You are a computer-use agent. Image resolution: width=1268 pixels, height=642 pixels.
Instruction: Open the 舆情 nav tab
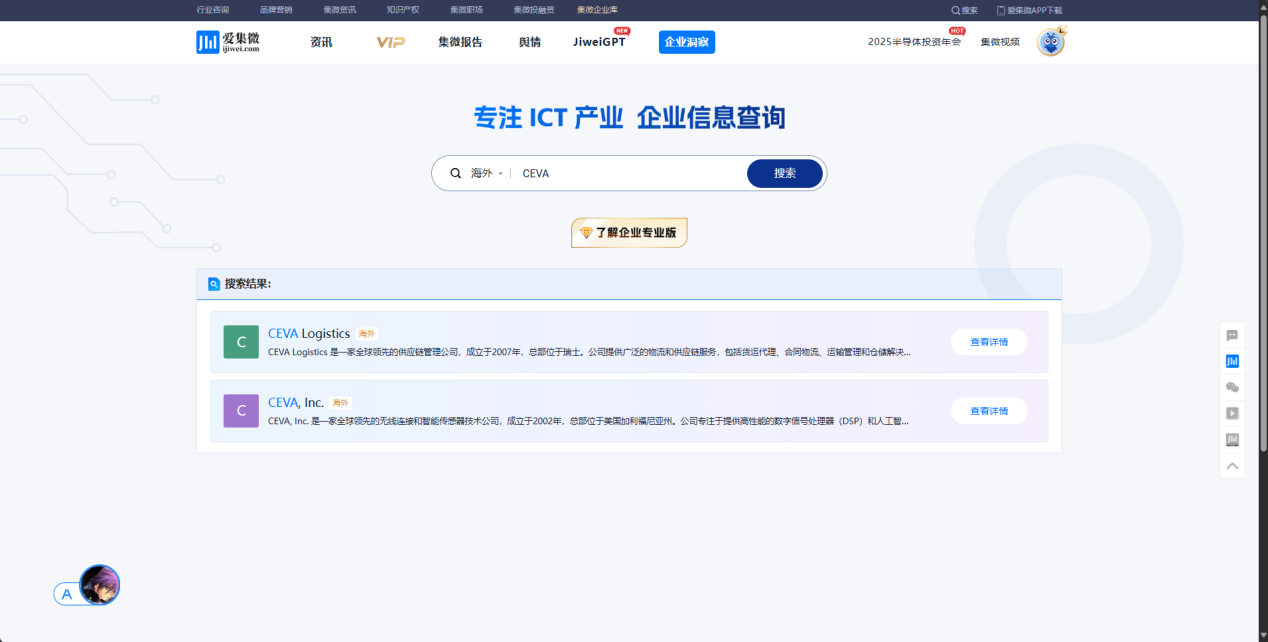[529, 42]
